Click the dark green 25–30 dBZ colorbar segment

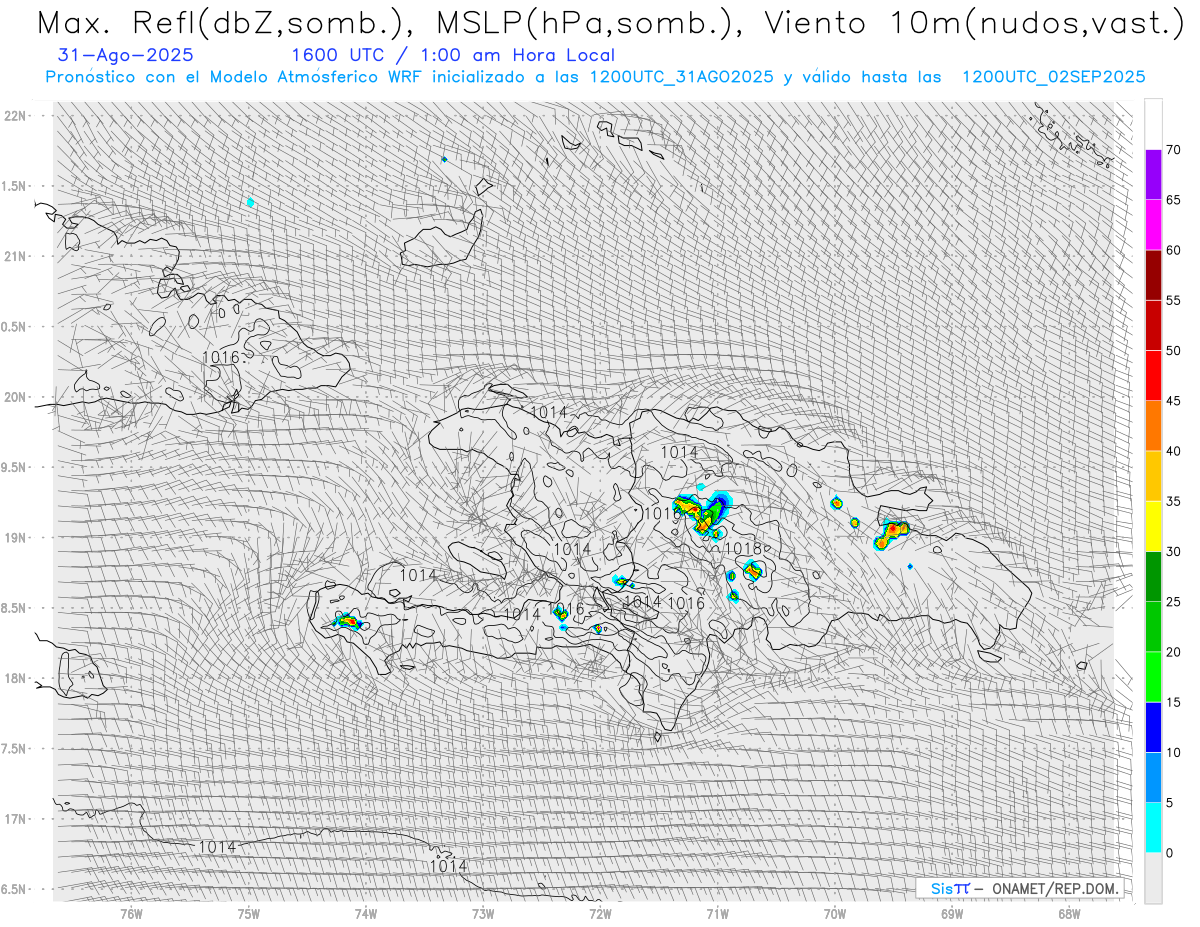[x=1153, y=577]
